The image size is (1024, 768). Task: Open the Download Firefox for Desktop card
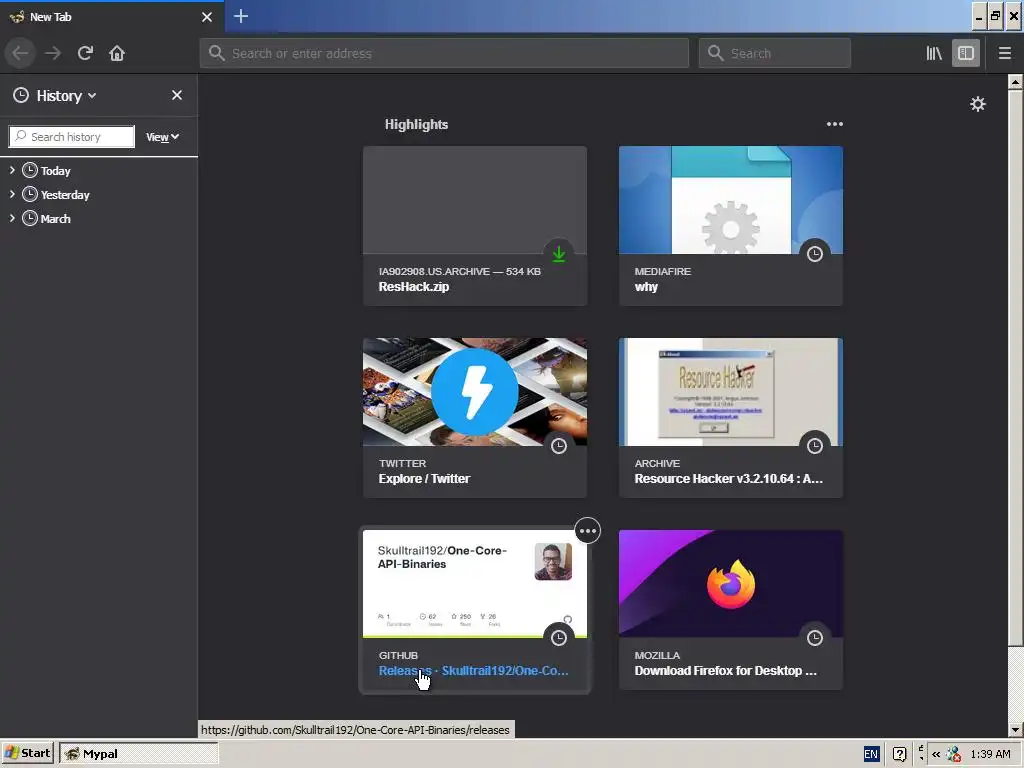731,609
